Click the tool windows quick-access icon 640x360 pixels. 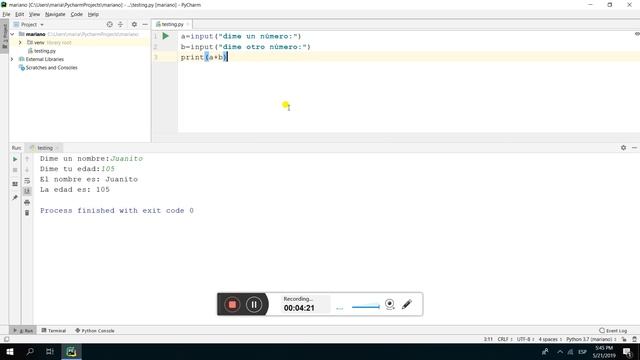click(x=6, y=339)
